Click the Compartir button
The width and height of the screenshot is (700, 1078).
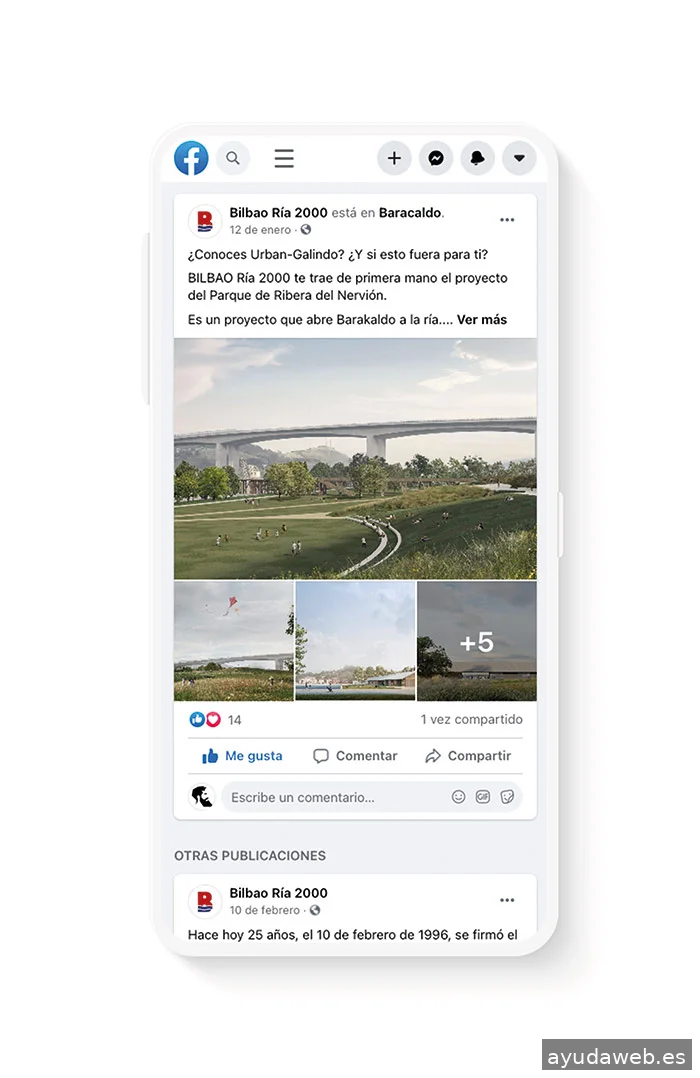468,756
